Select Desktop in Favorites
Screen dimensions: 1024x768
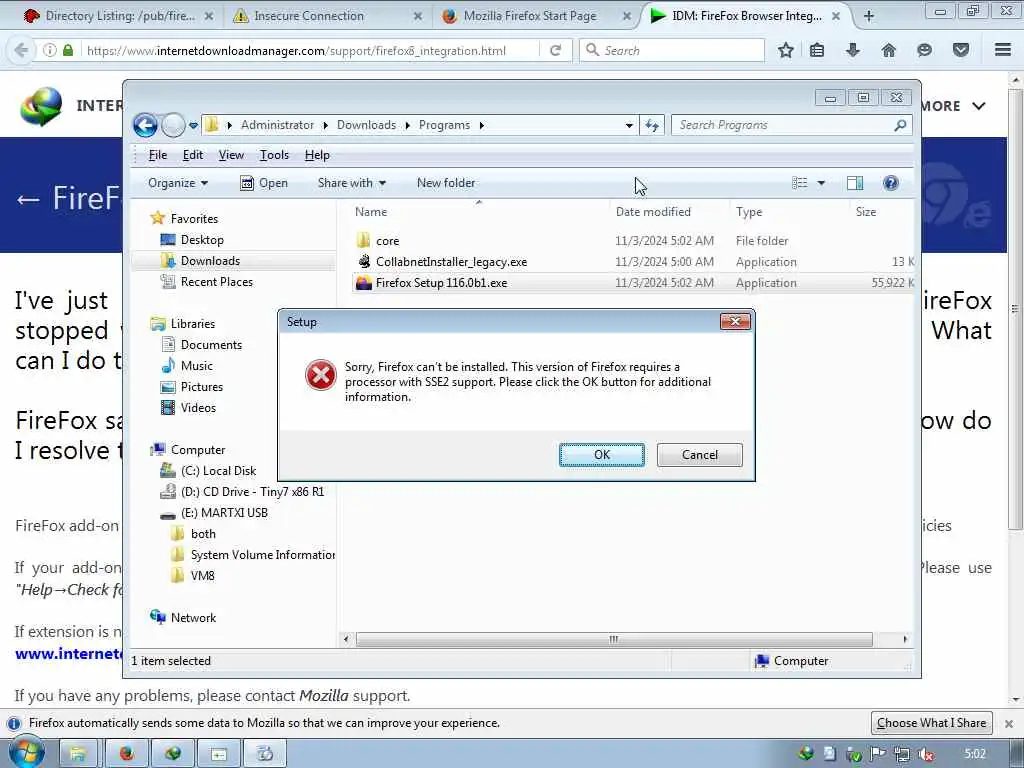(202, 240)
